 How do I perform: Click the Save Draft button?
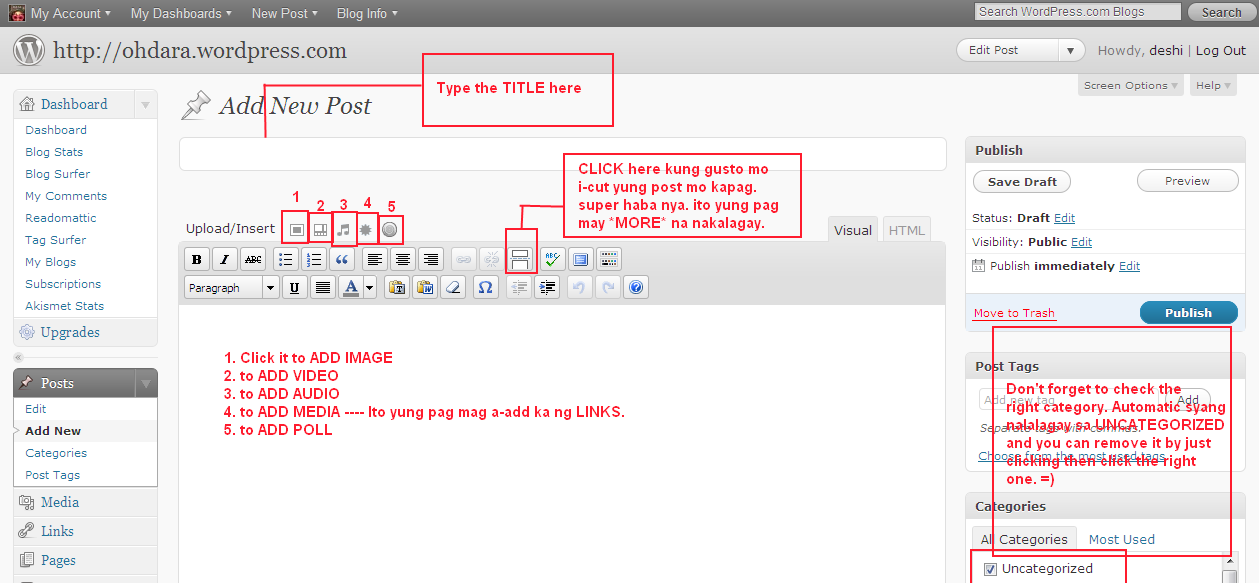point(1021,181)
